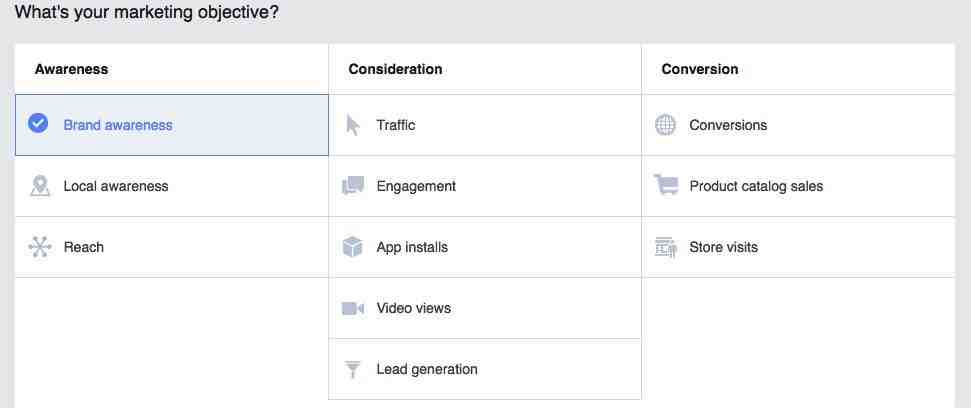Click the Lead generation funnel icon
Image resolution: width=971 pixels, height=408 pixels.
click(352, 370)
